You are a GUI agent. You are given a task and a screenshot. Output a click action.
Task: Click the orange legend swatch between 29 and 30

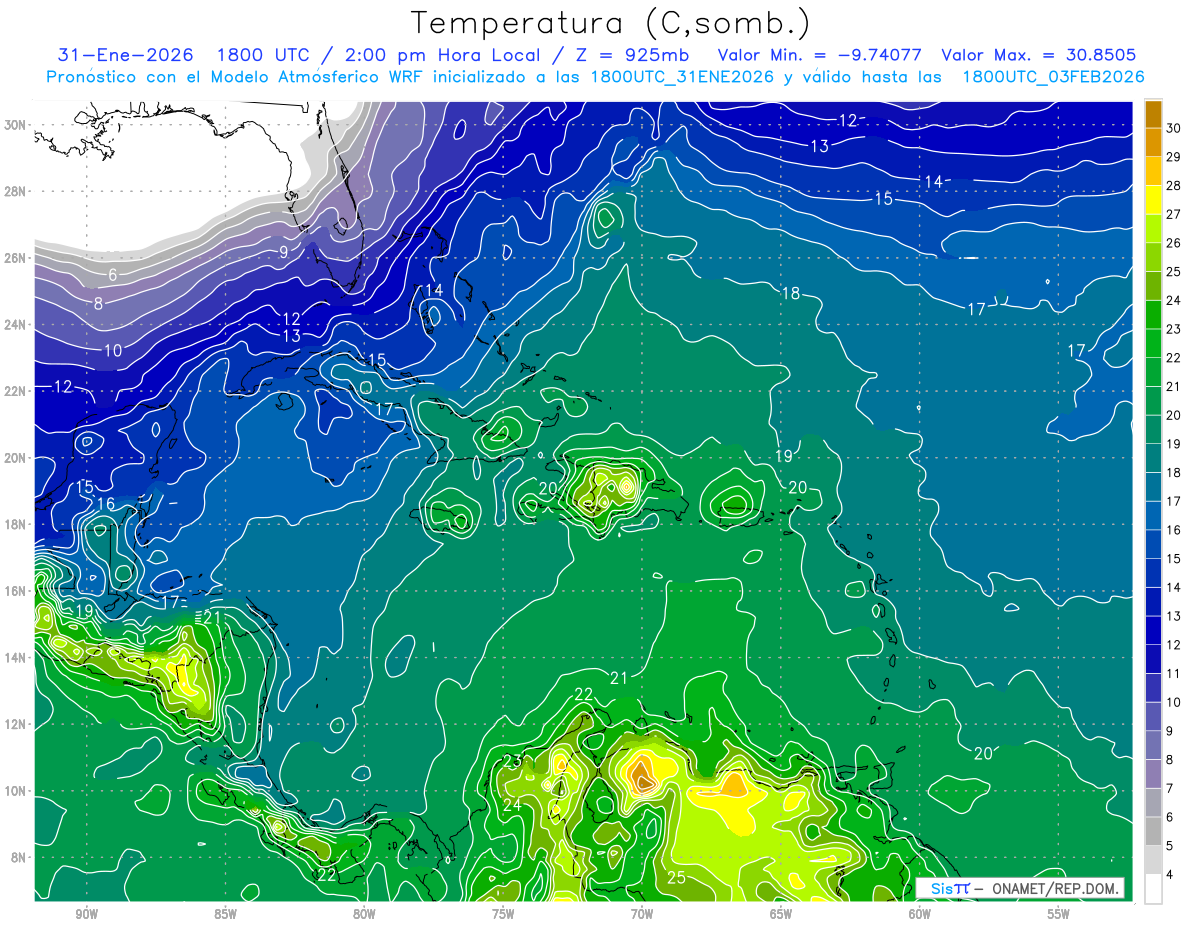[1154, 143]
